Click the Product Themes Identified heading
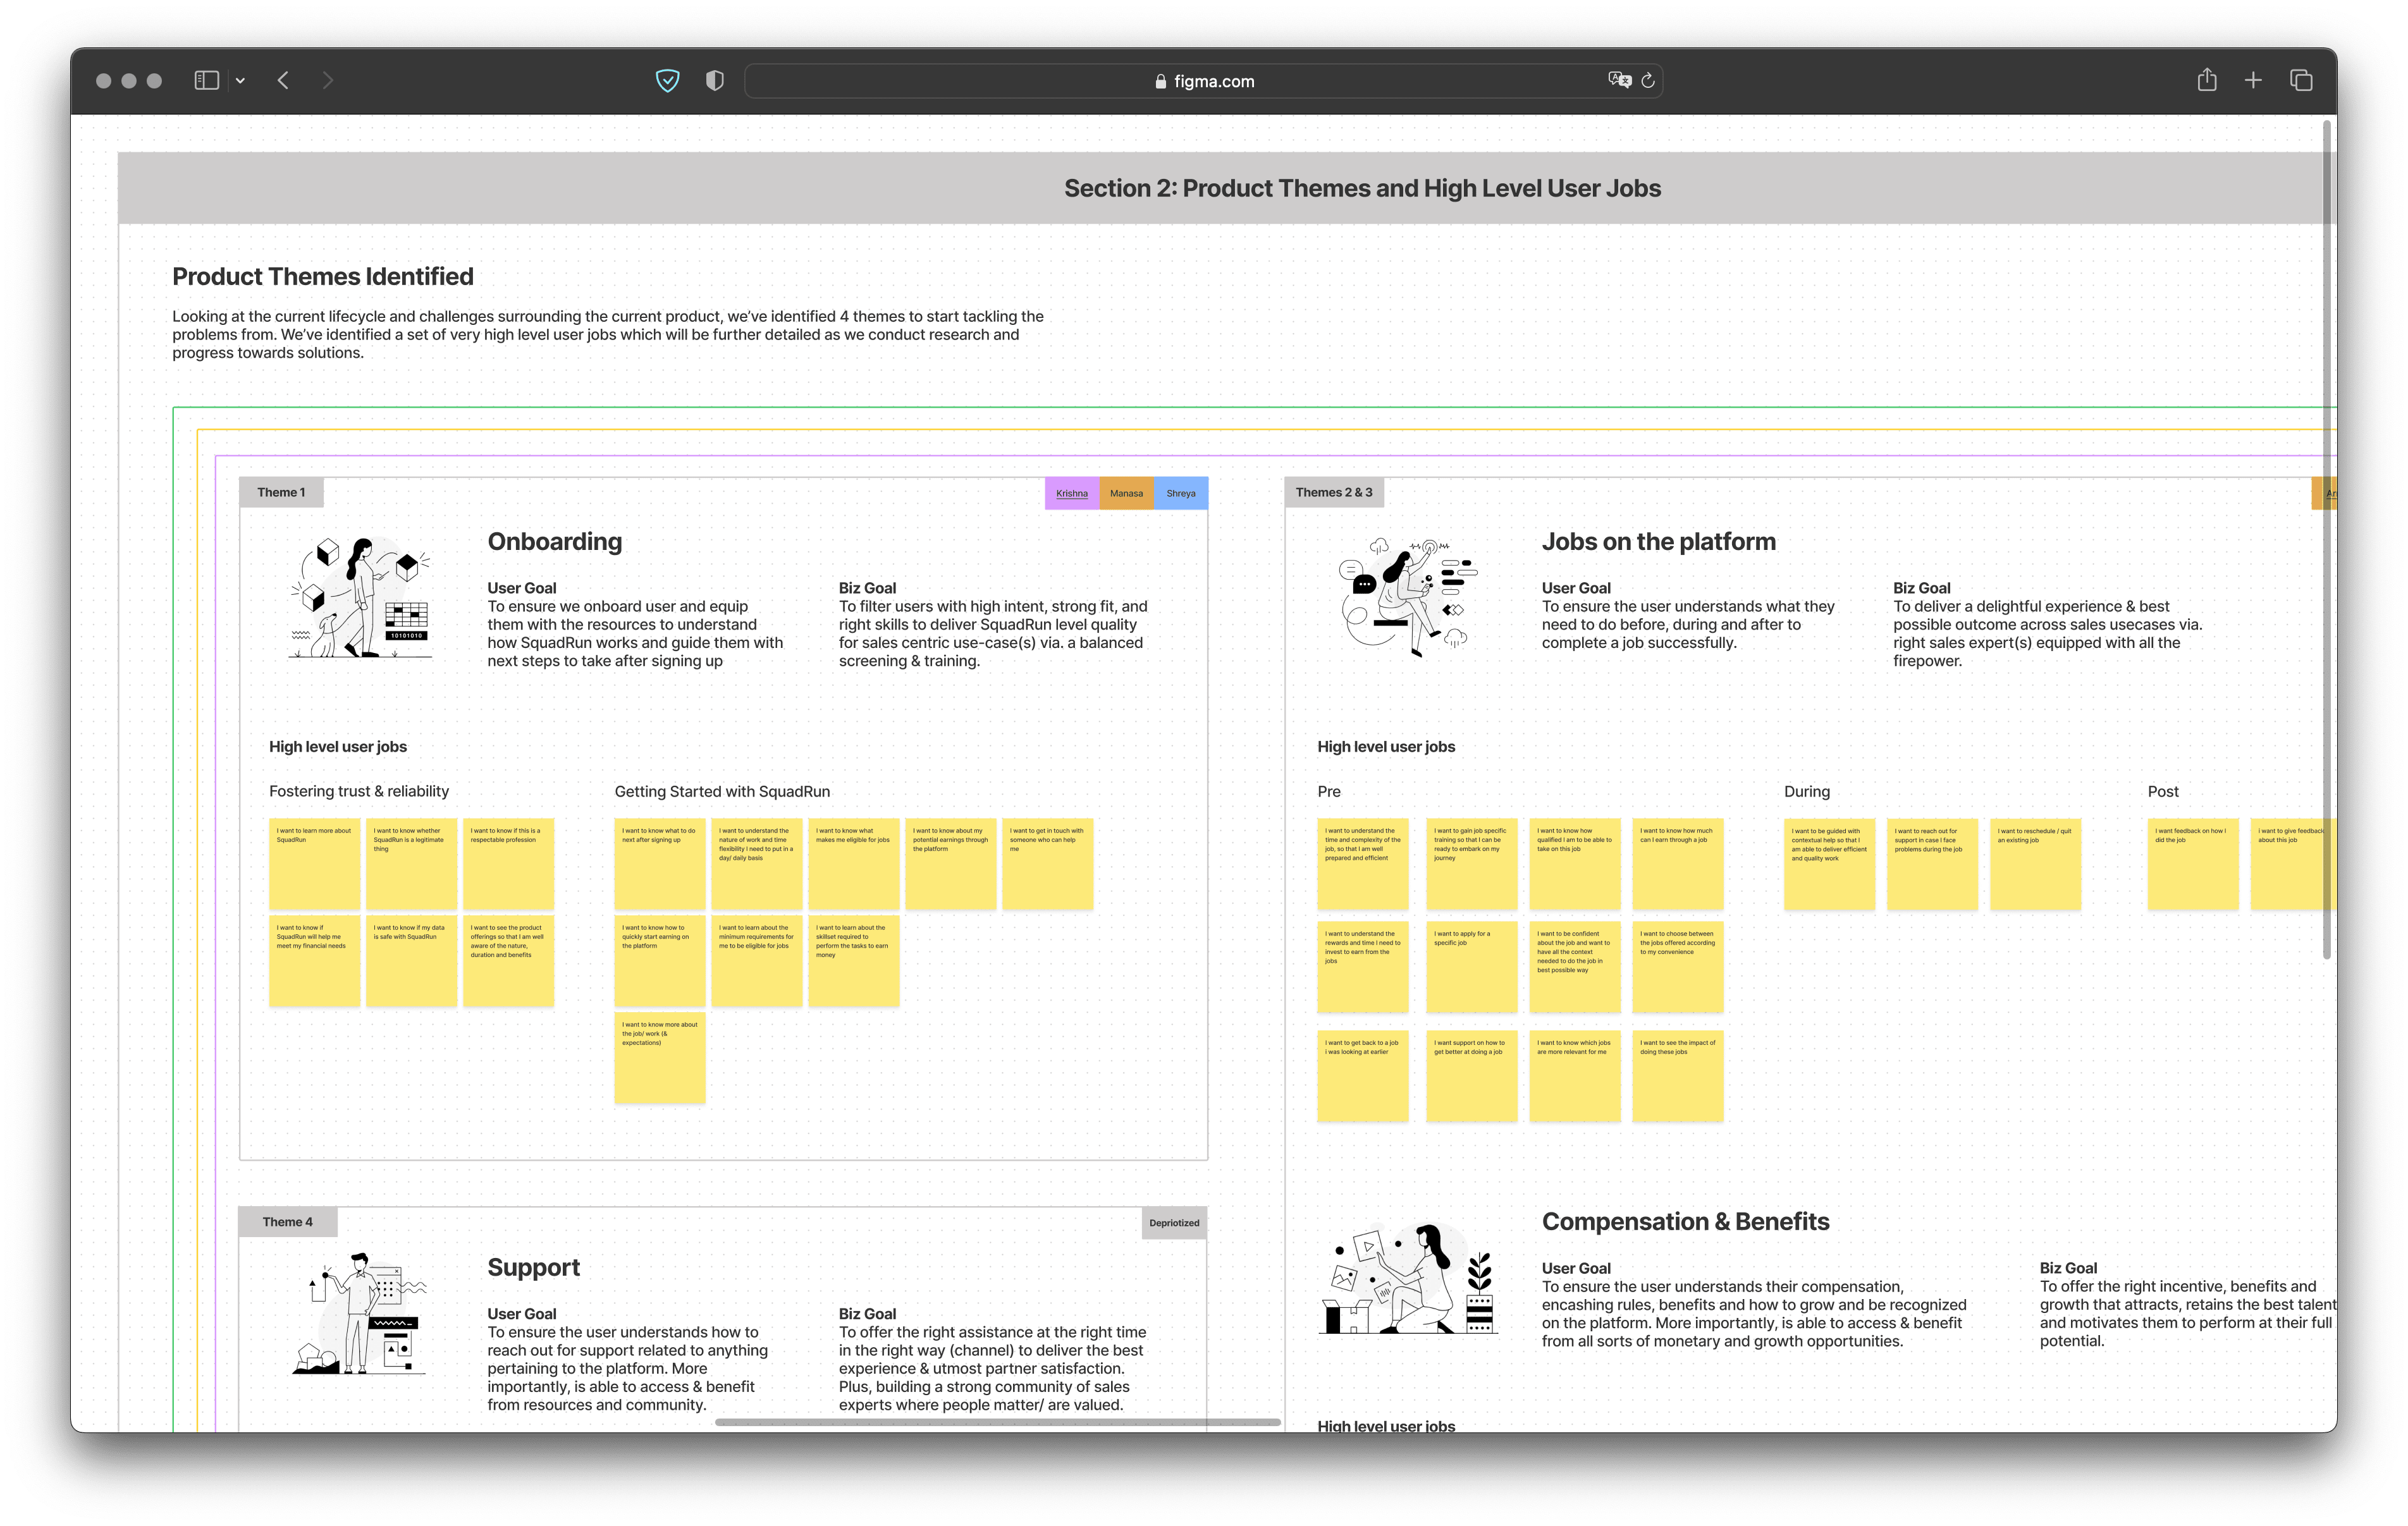The image size is (2408, 1526). point(323,276)
